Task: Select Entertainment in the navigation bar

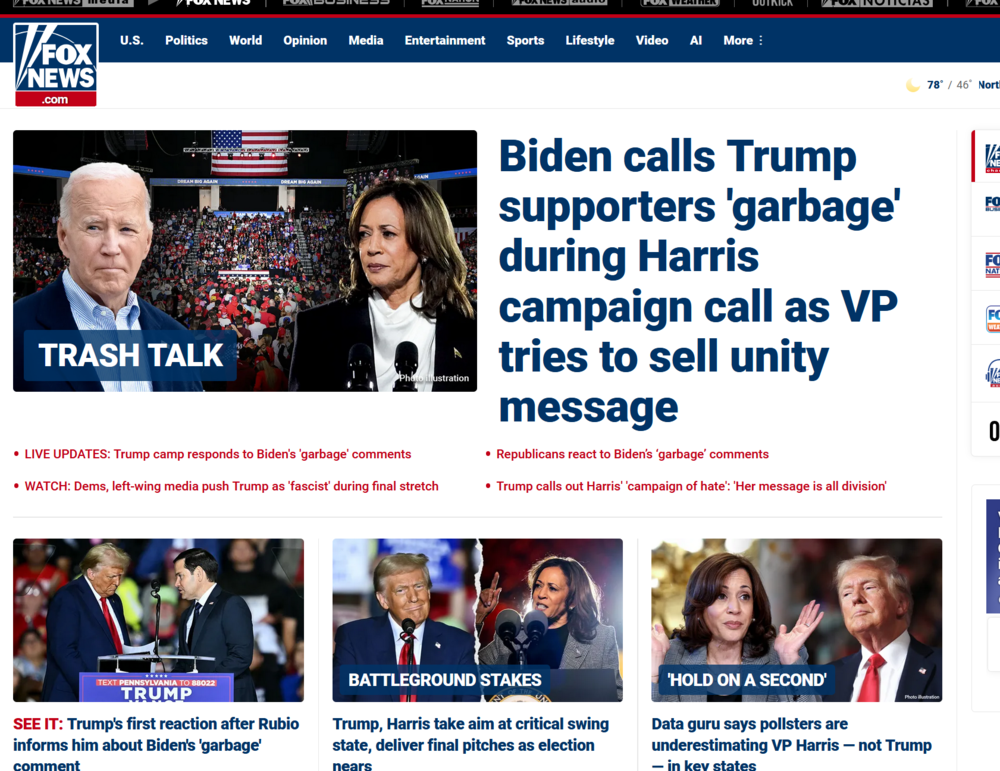Action: [444, 41]
